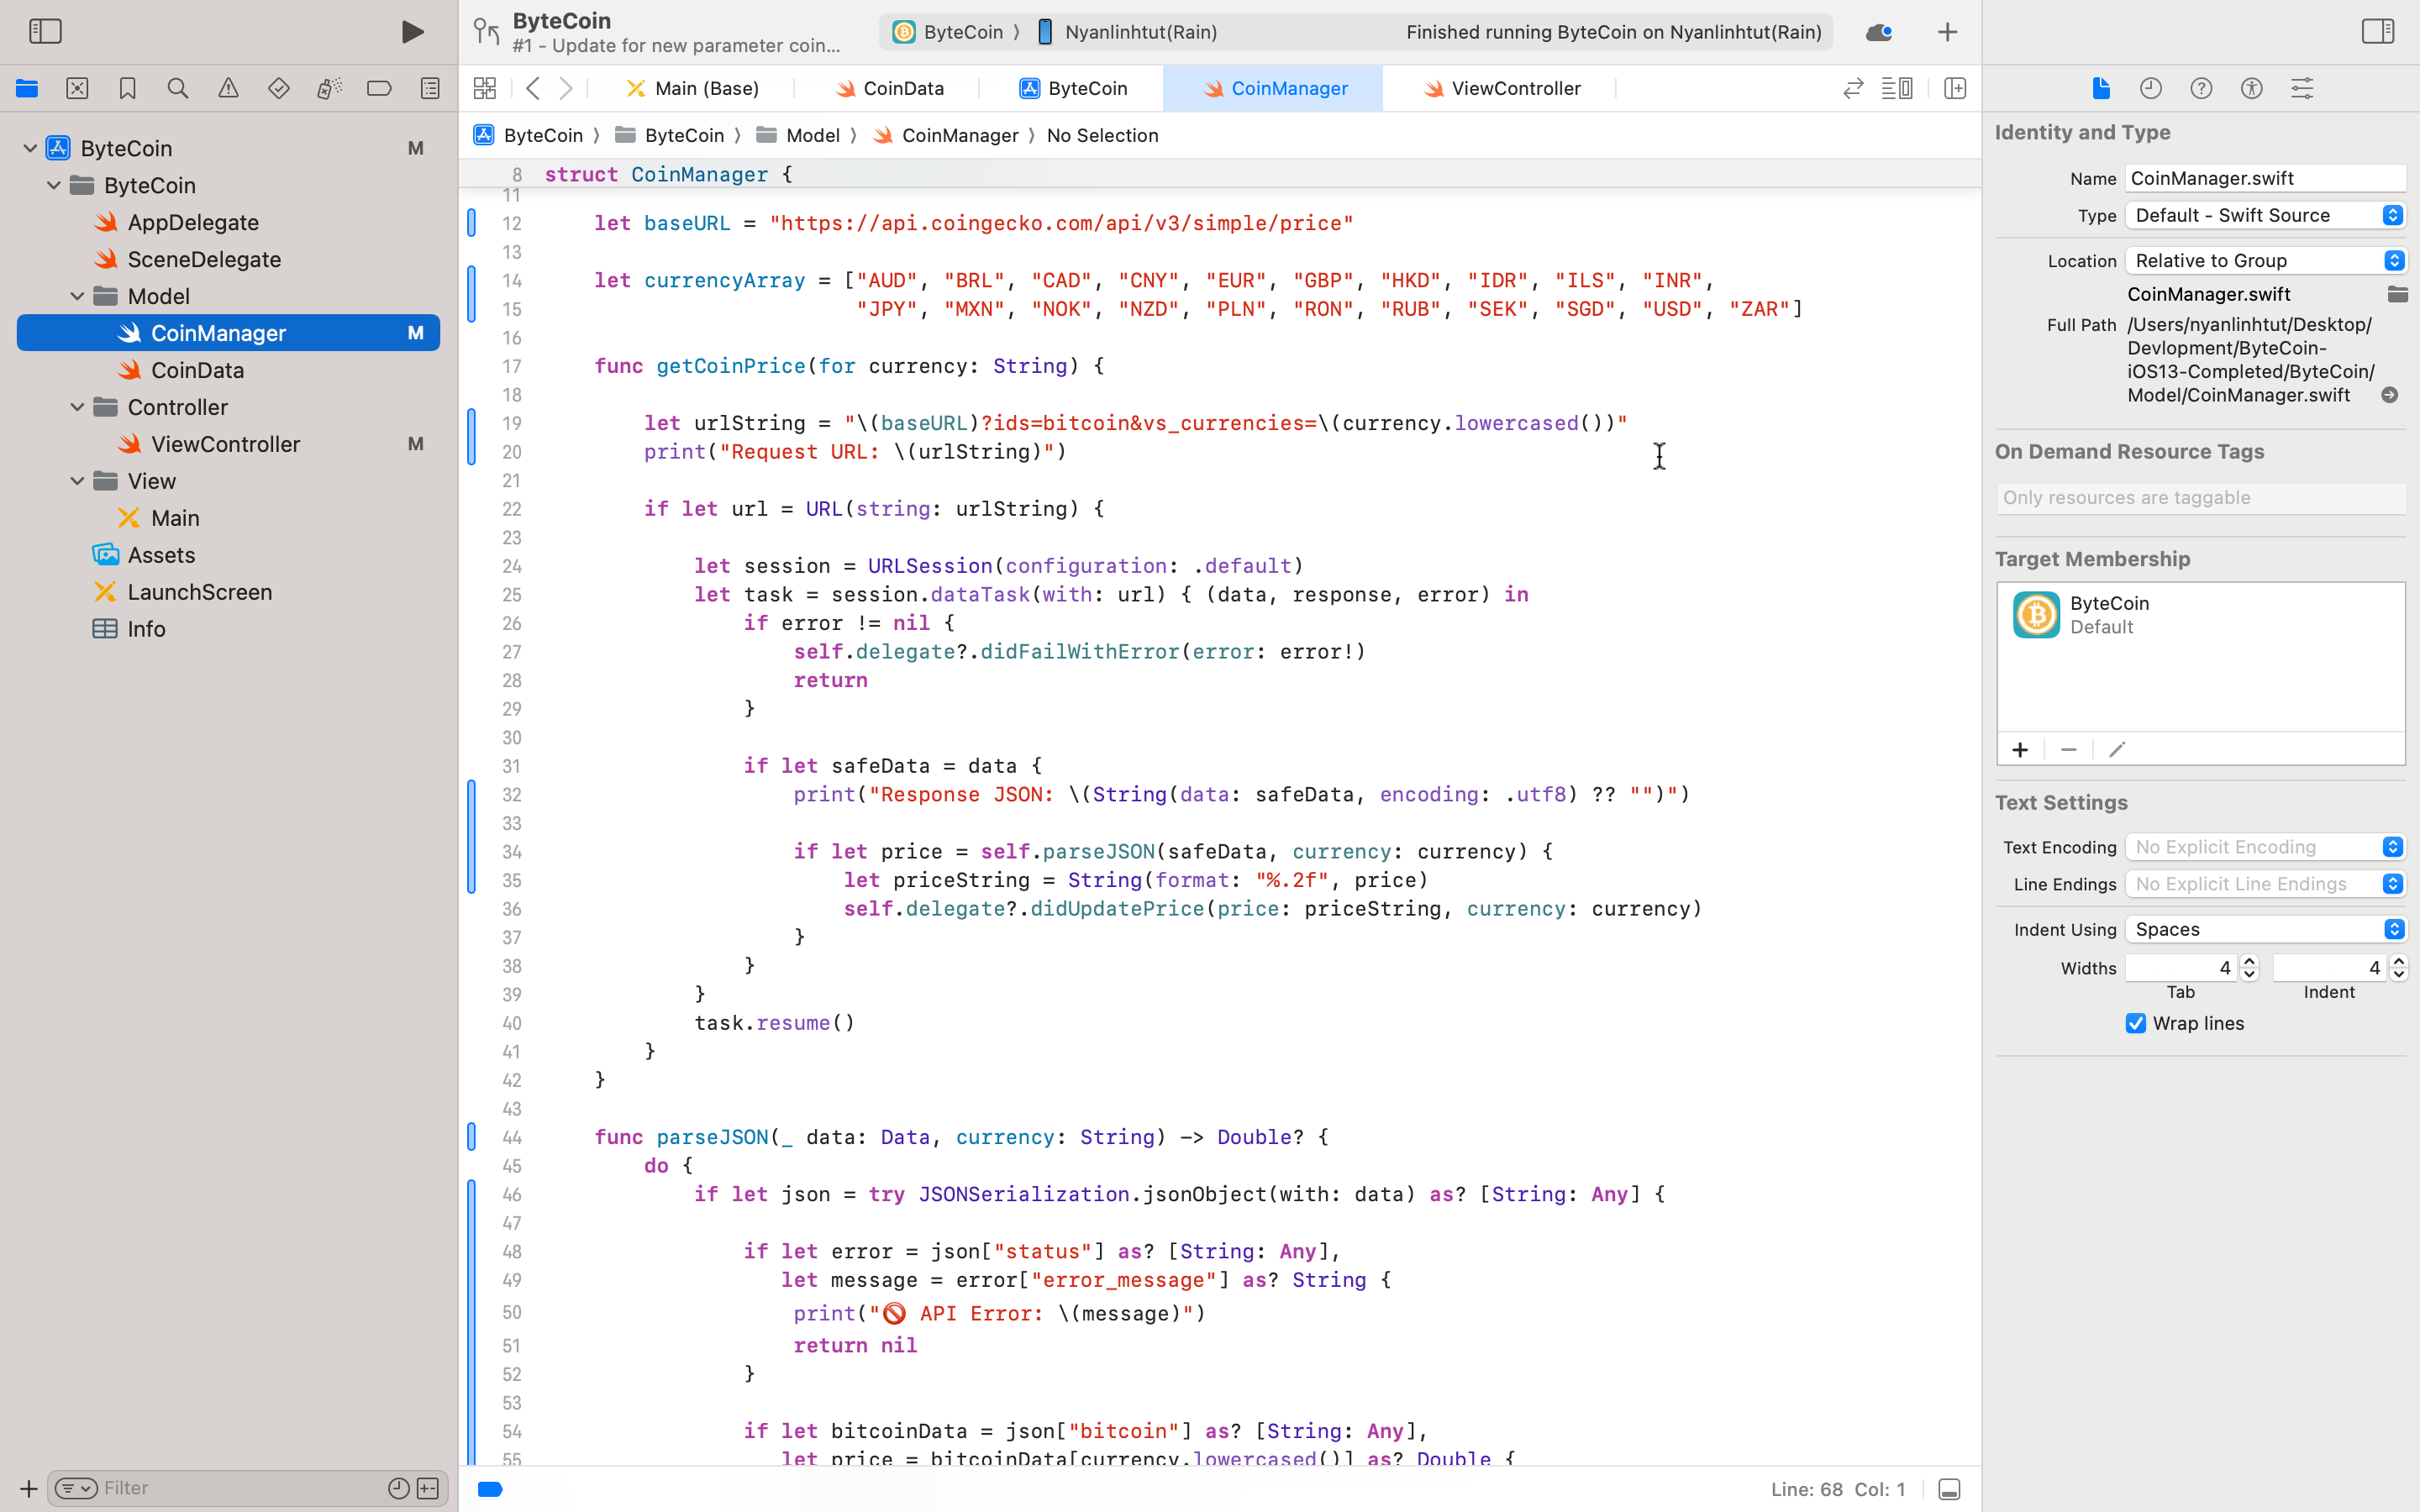Open the Test navigator
The width and height of the screenshot is (2420, 1512).
(279, 88)
